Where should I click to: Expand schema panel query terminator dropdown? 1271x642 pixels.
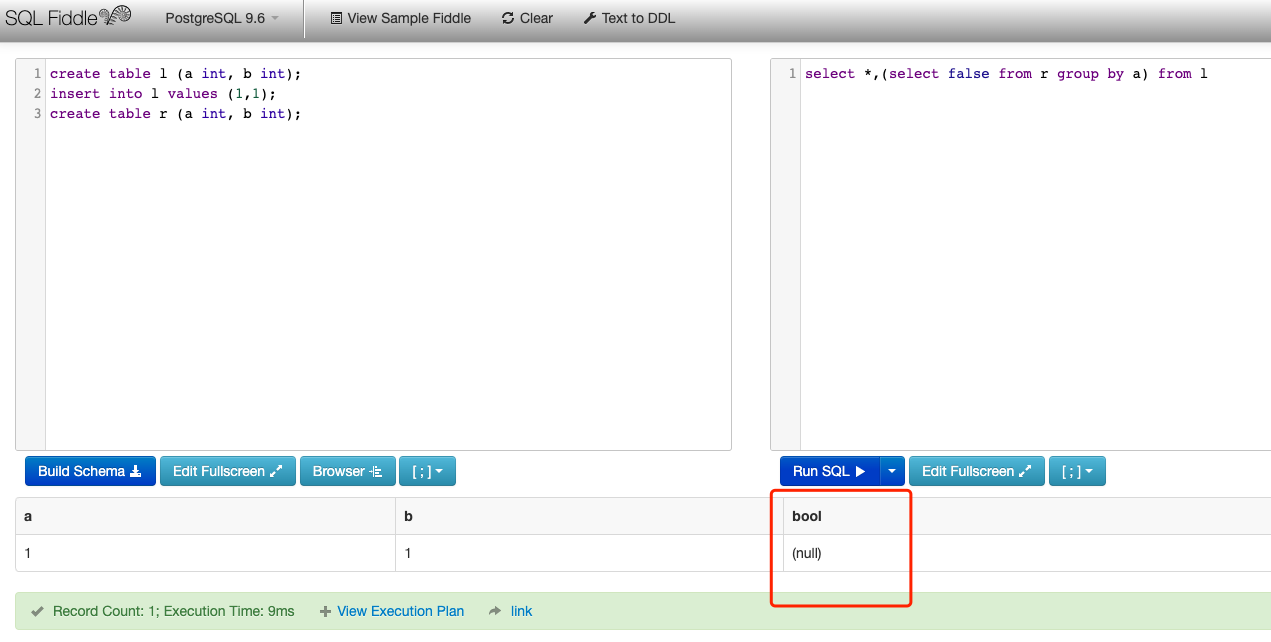tap(427, 471)
